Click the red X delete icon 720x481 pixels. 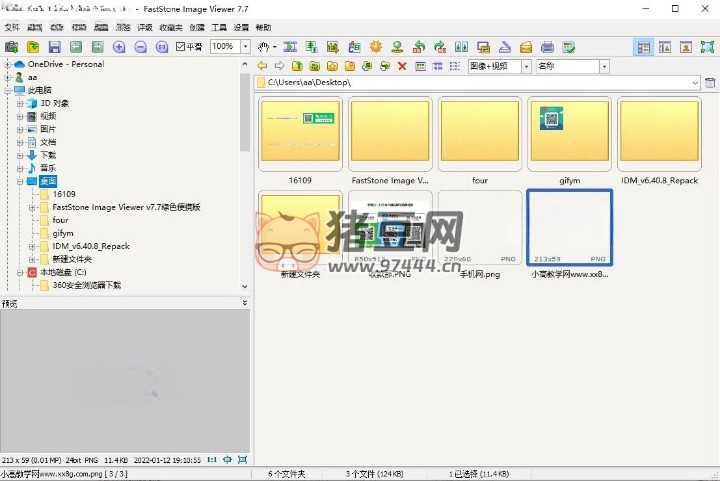pos(402,66)
